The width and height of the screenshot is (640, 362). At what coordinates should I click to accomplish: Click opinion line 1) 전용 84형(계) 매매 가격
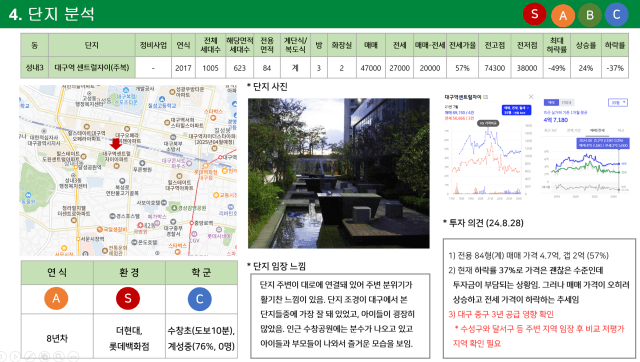[x=529, y=255]
